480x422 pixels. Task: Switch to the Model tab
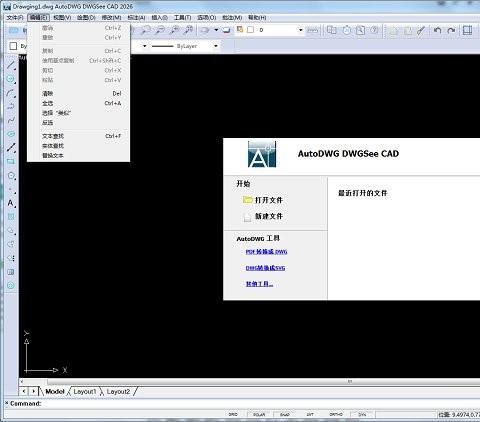click(x=54, y=391)
